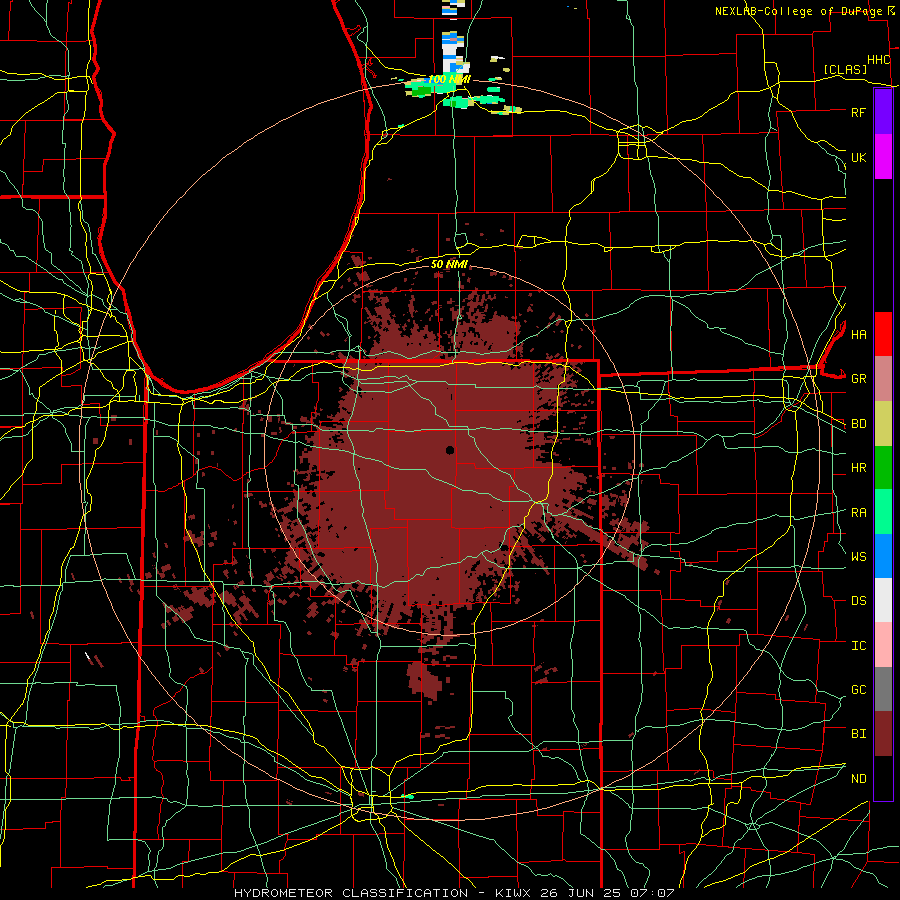
Task: Click the BD legend label
Action: coord(858,424)
